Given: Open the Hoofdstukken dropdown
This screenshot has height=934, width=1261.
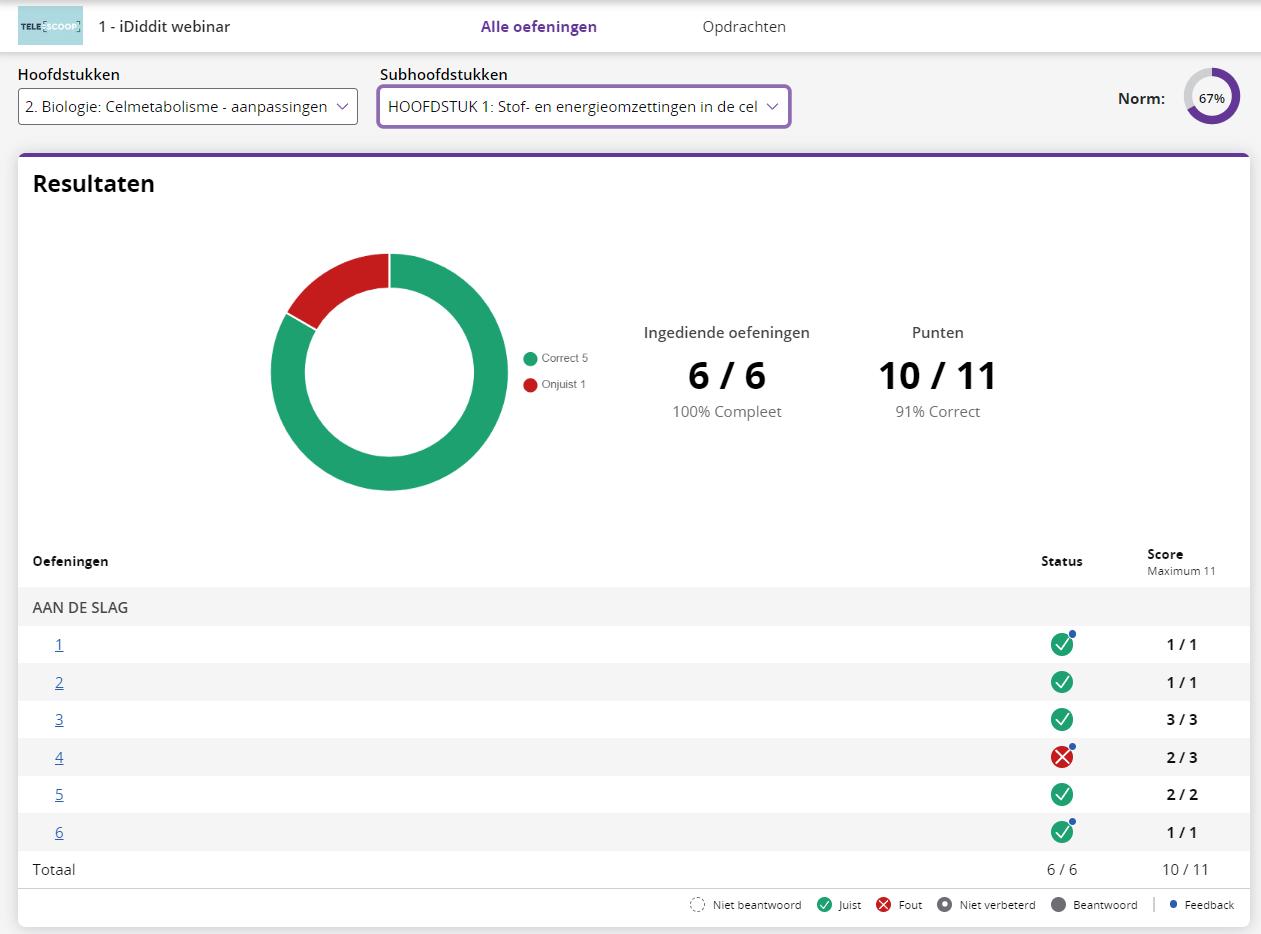Looking at the screenshot, I should coord(188,106).
